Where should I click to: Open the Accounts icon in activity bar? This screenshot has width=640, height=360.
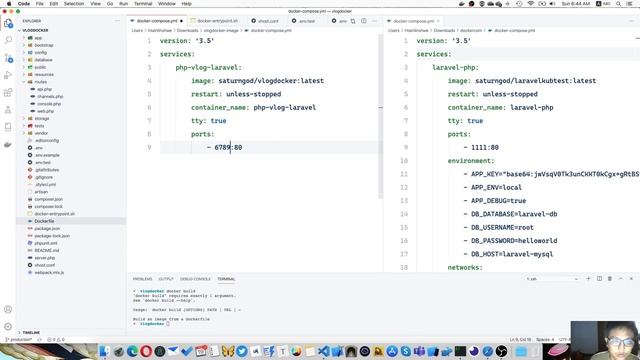coord(8,309)
